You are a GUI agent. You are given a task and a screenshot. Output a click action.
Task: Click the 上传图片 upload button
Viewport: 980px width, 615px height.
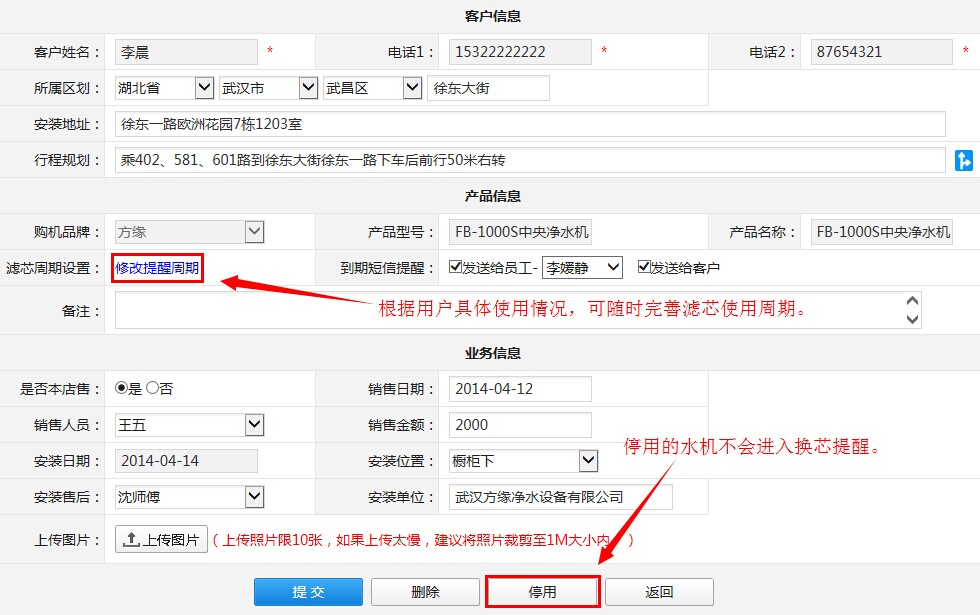pyautogui.click(x=161, y=539)
